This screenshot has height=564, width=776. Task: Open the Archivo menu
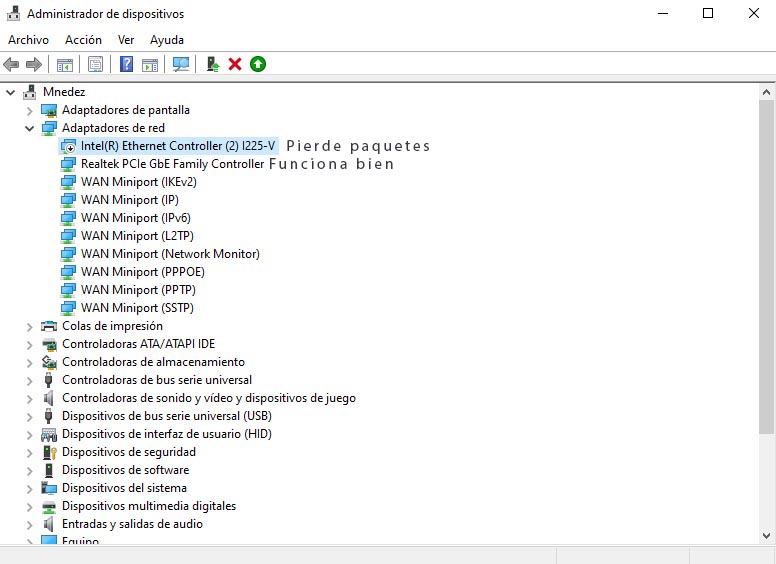pyautogui.click(x=29, y=40)
